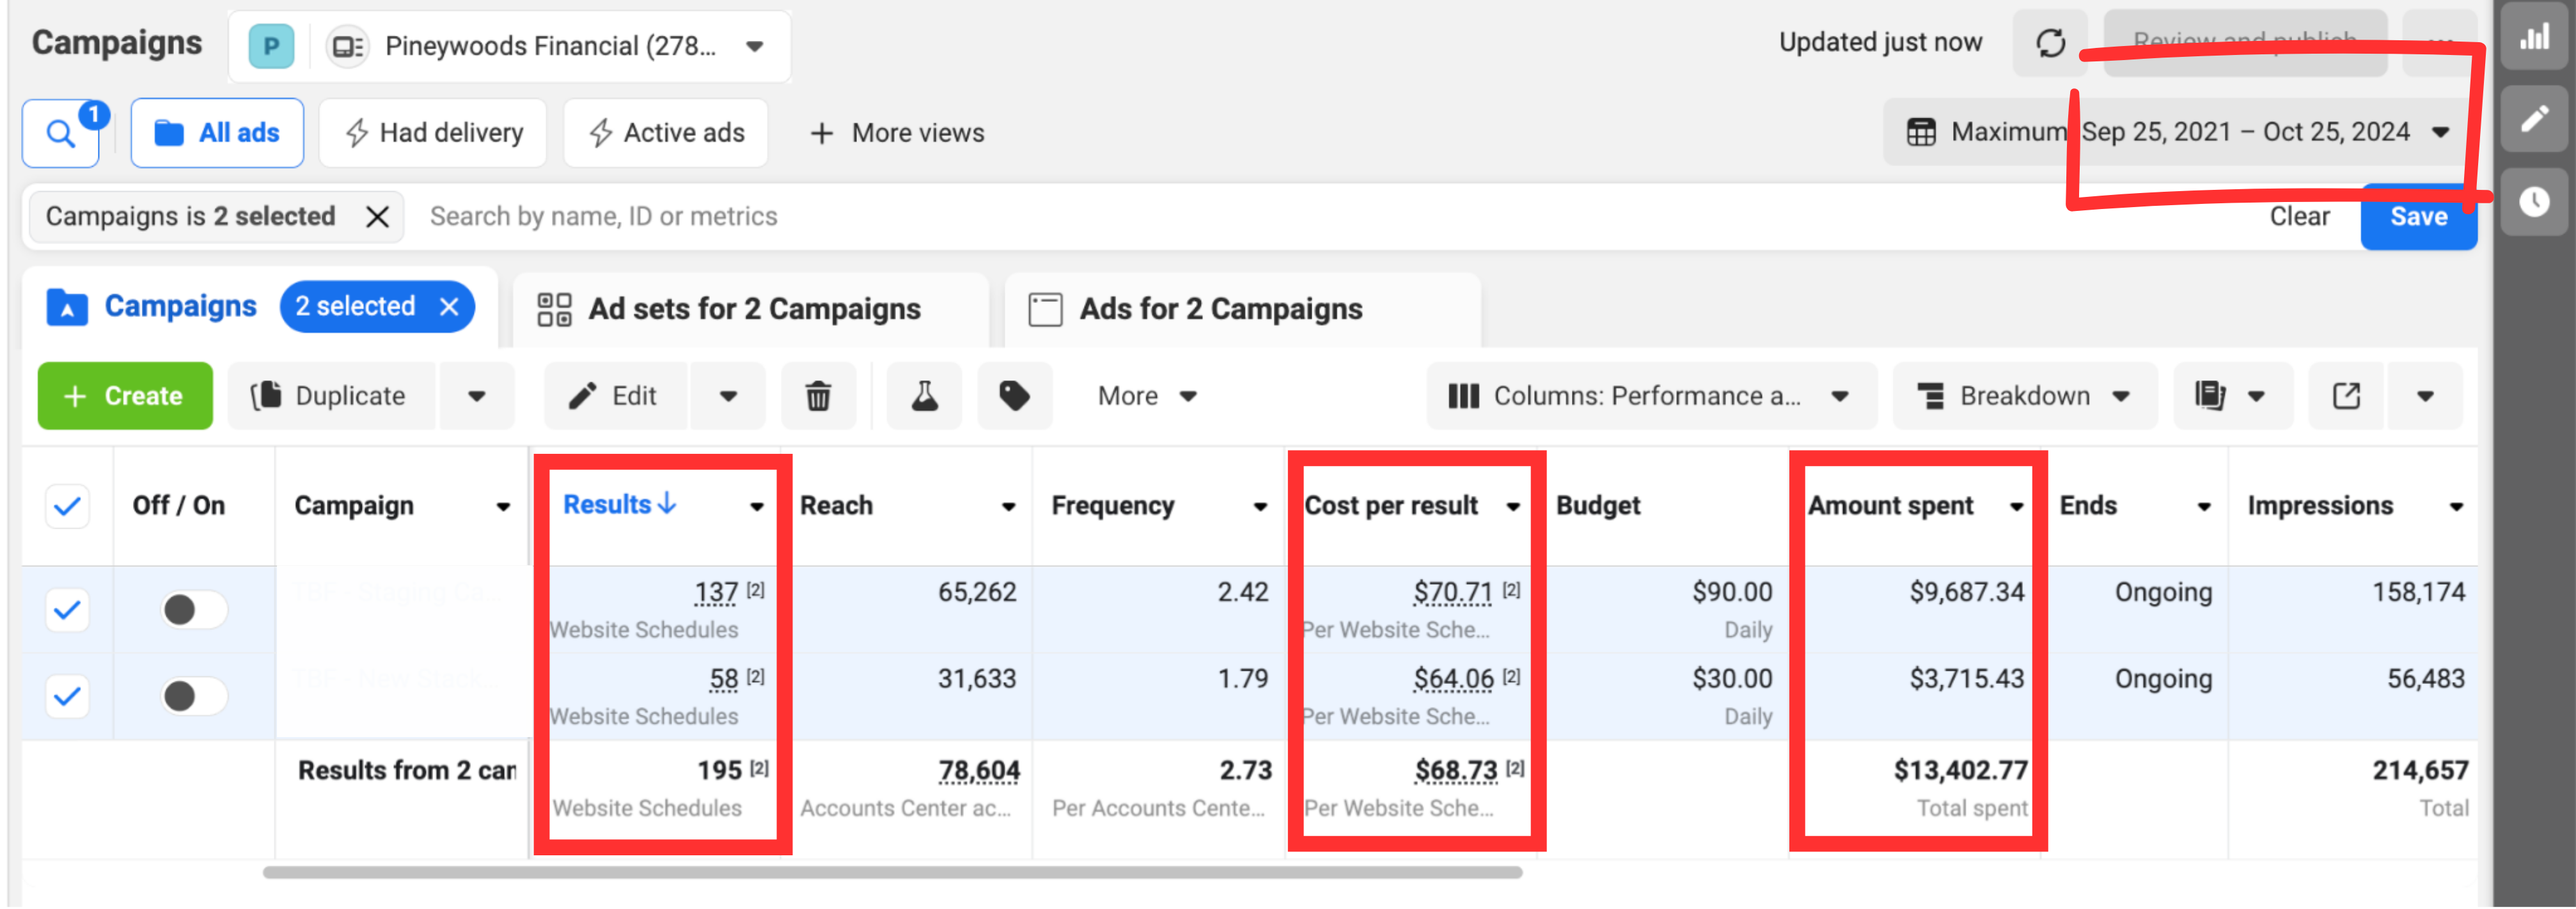
Task: Click the horizontal scrollbar under the table
Action: pyautogui.click(x=892, y=873)
